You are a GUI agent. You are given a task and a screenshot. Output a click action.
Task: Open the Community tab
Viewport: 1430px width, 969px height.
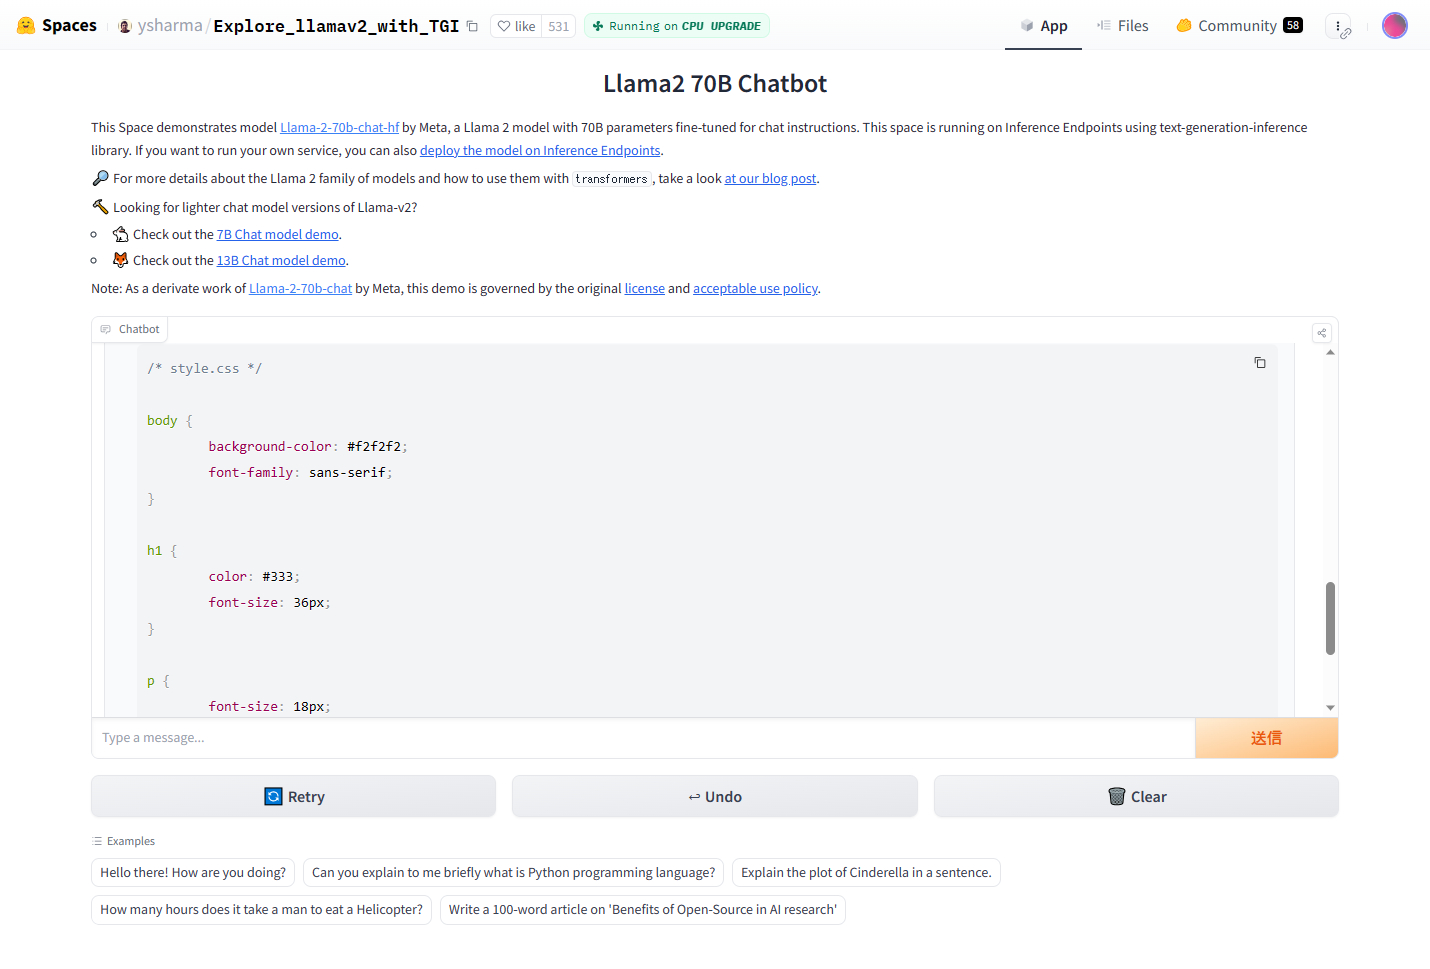tap(1238, 26)
